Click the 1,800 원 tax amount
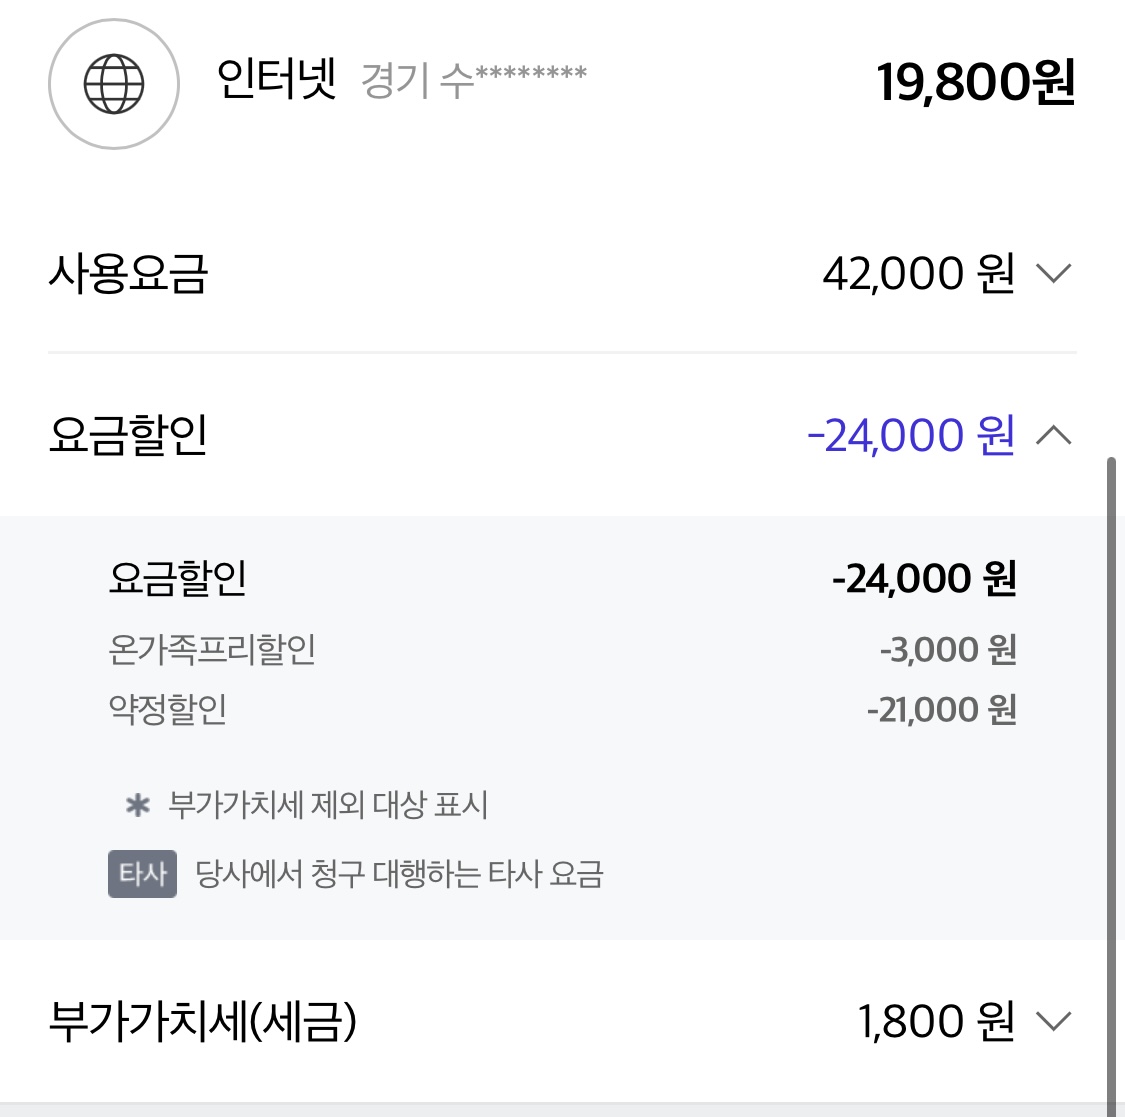 pos(936,1021)
